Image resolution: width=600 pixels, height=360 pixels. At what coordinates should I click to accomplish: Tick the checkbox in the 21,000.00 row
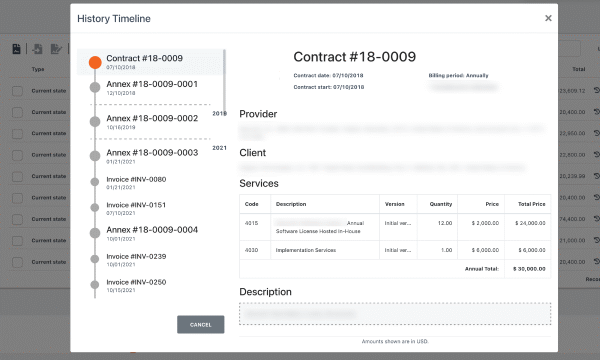point(17,241)
